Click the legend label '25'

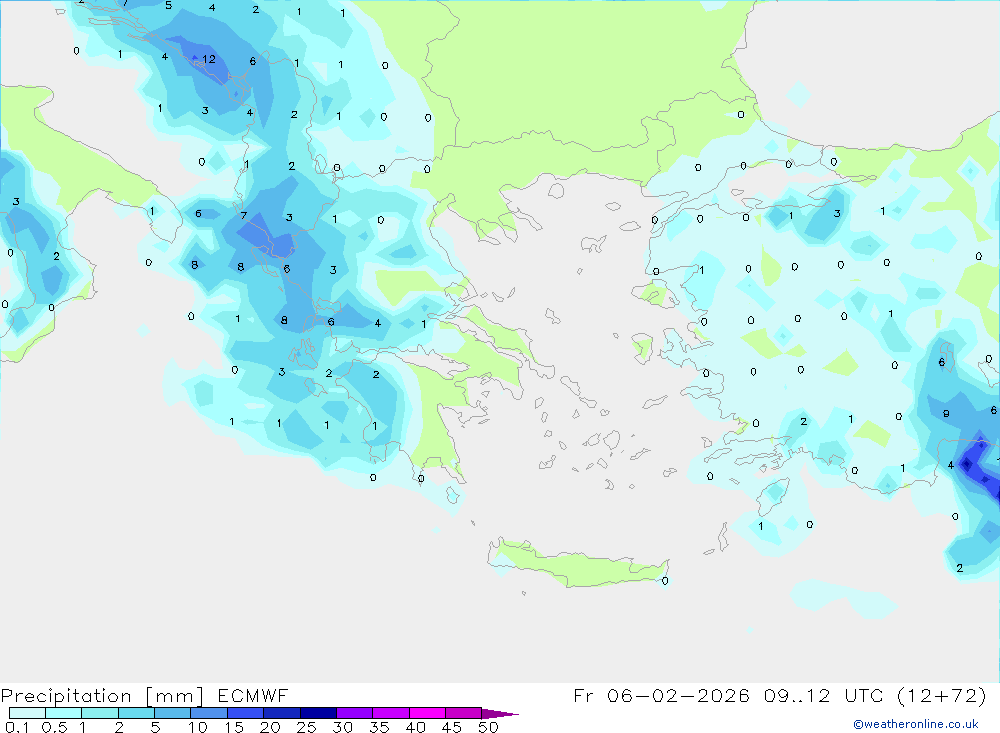click(306, 727)
